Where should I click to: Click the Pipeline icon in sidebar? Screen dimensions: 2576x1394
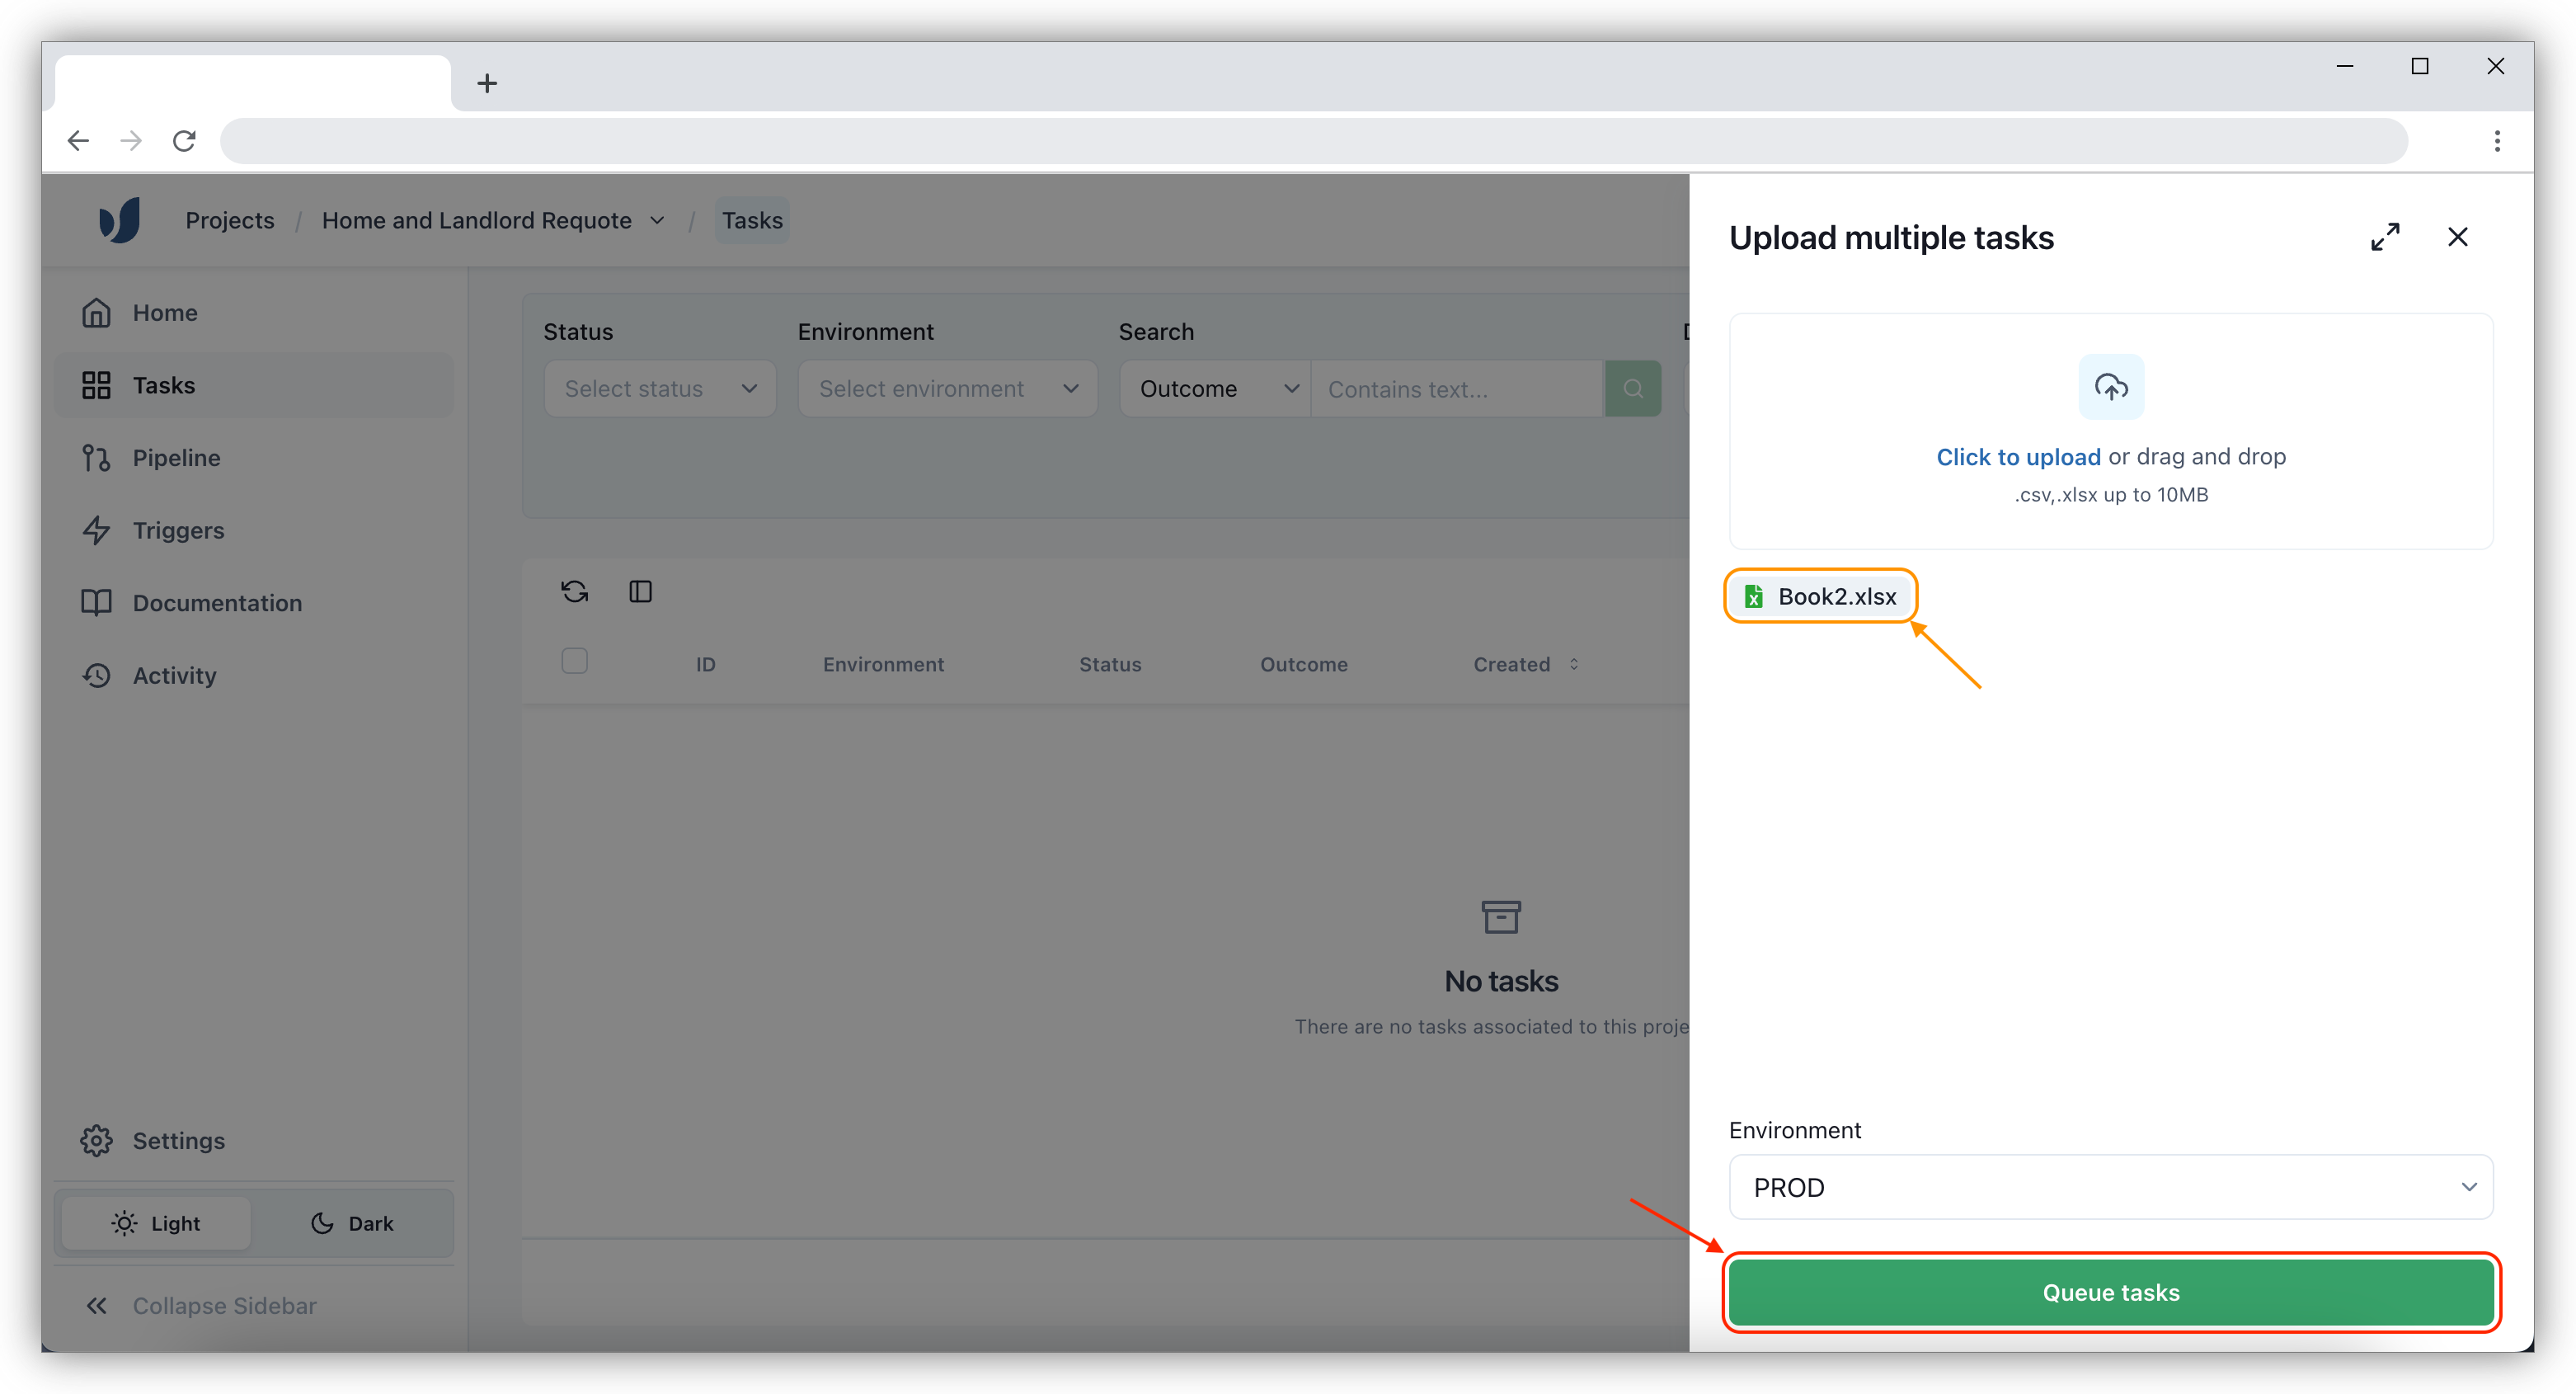point(98,459)
